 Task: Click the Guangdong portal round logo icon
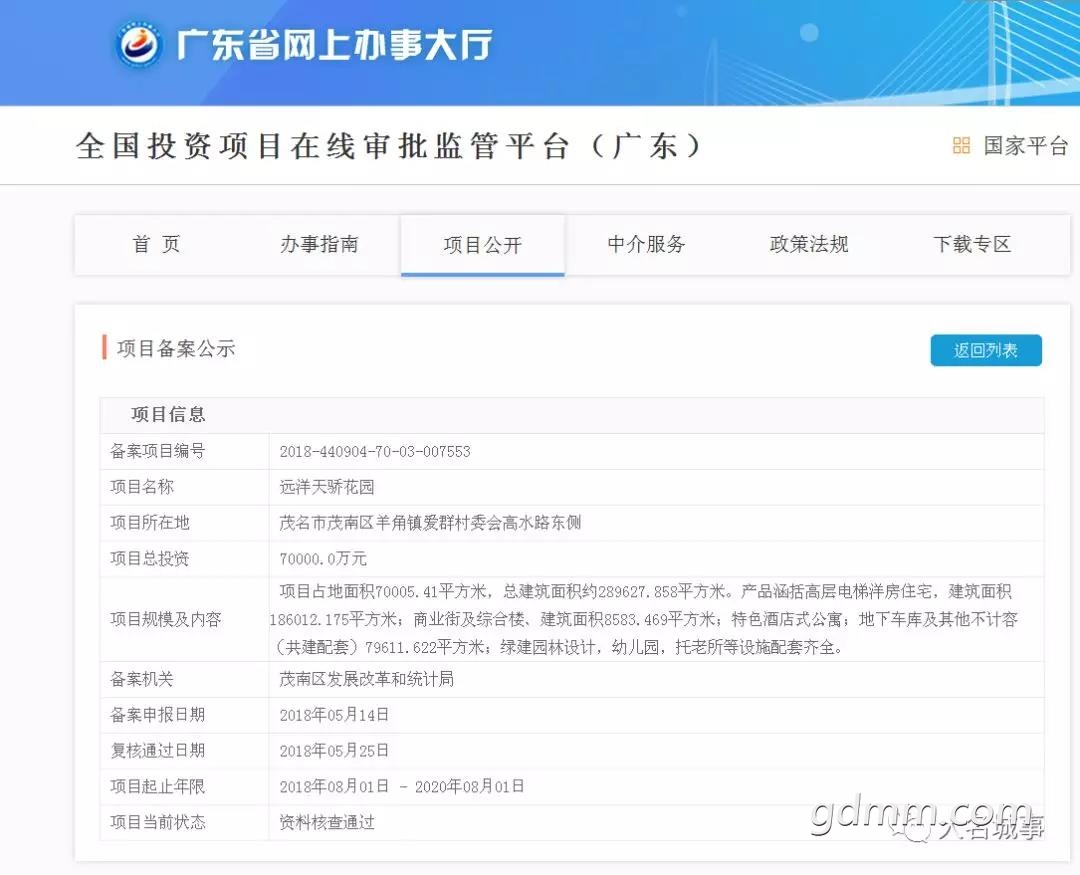coord(138,44)
